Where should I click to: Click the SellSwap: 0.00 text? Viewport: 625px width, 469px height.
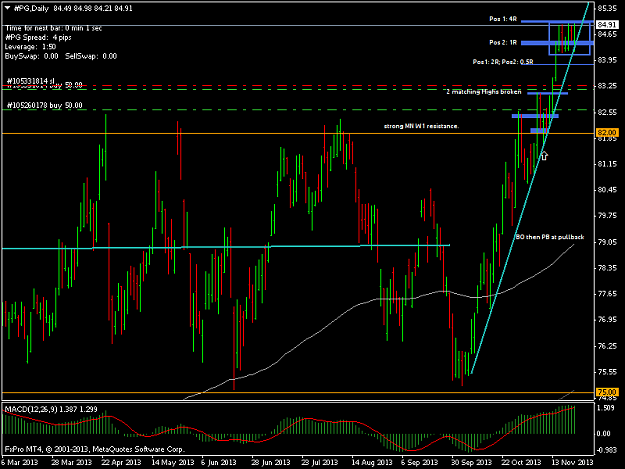pos(91,56)
